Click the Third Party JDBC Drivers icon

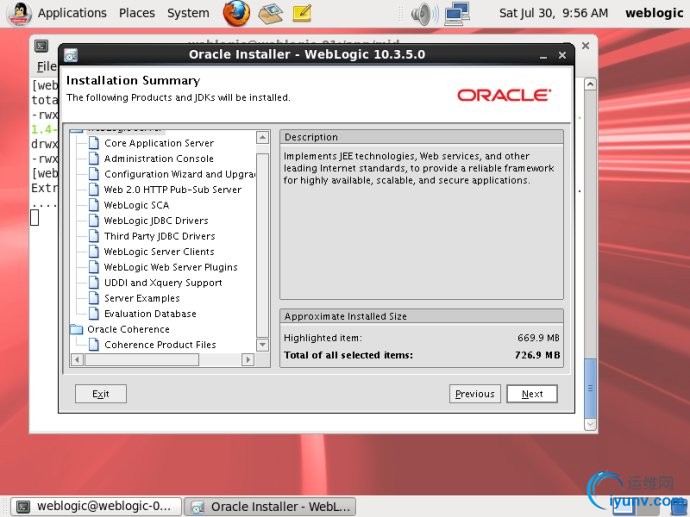coord(93,235)
